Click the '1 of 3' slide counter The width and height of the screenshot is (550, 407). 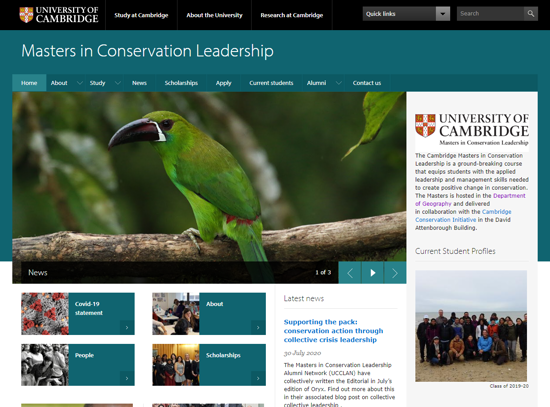click(323, 272)
